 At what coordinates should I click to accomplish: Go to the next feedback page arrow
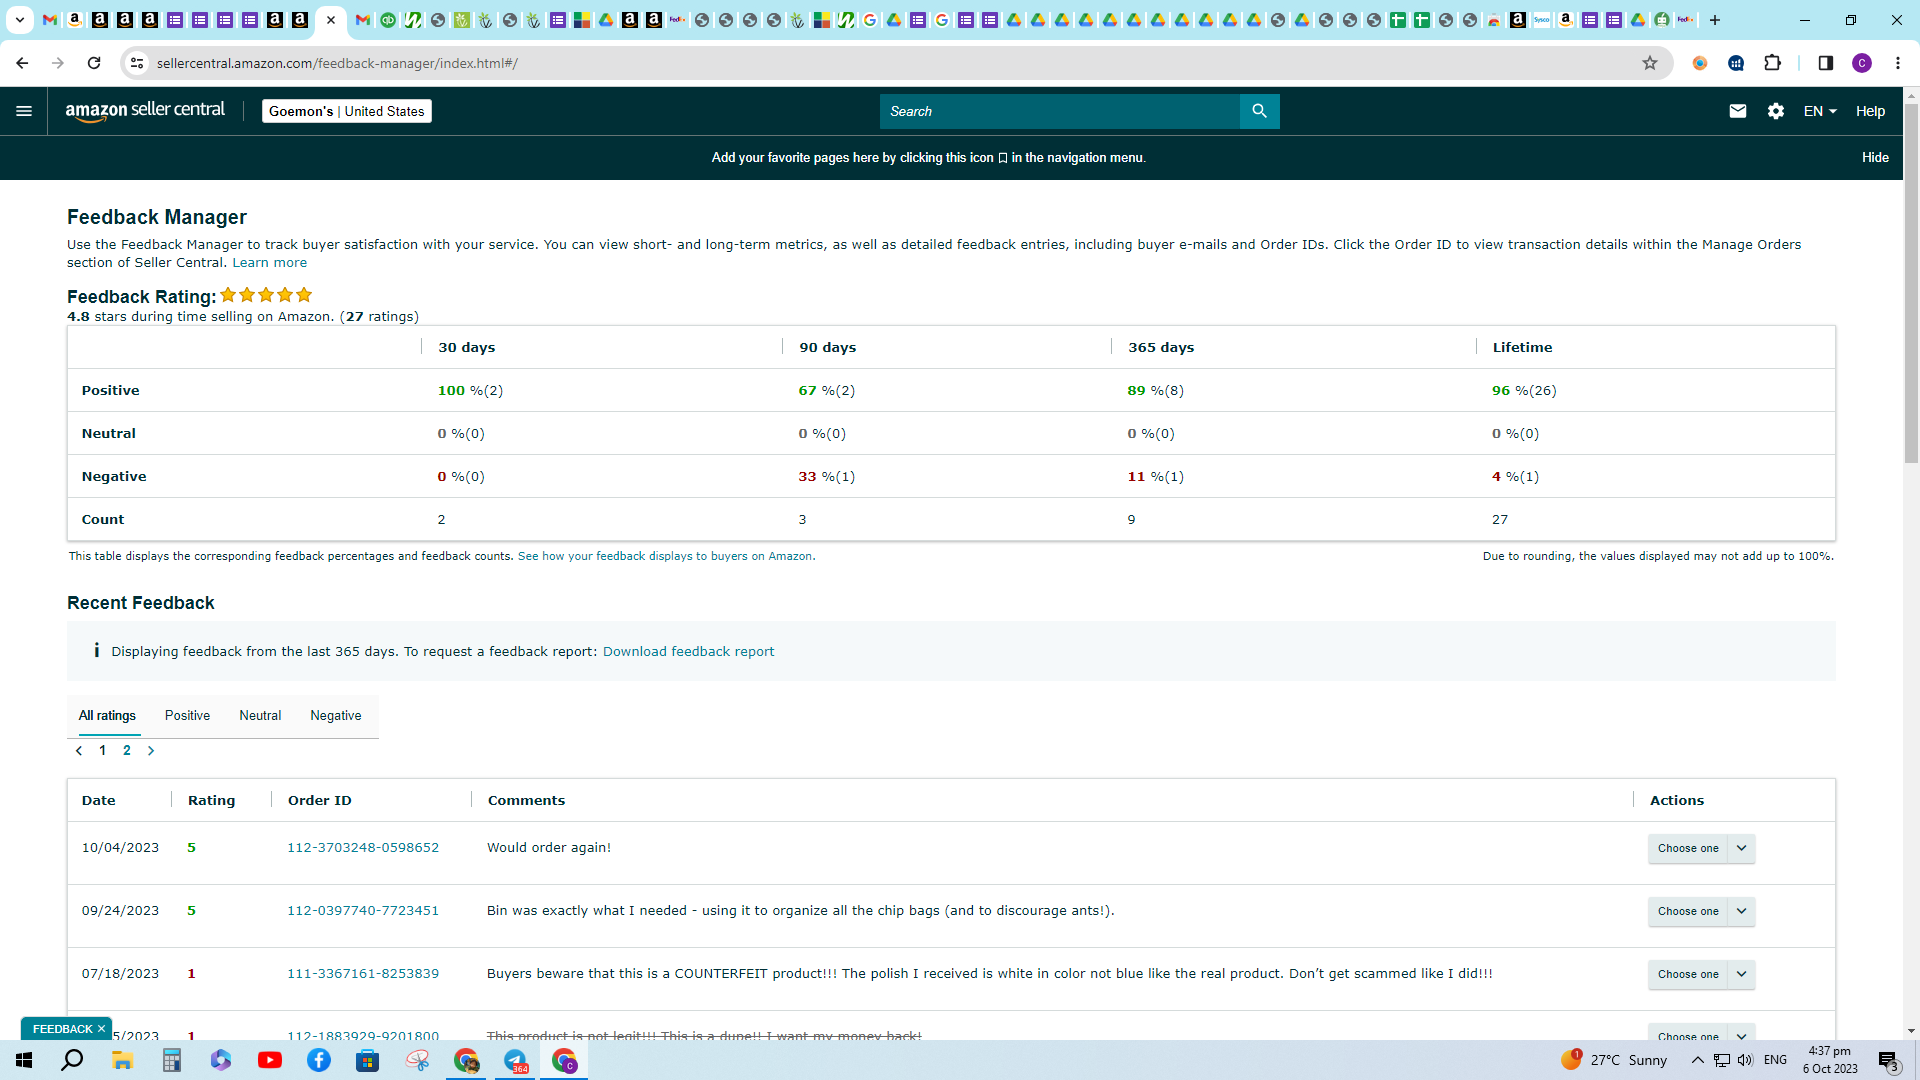click(x=151, y=751)
